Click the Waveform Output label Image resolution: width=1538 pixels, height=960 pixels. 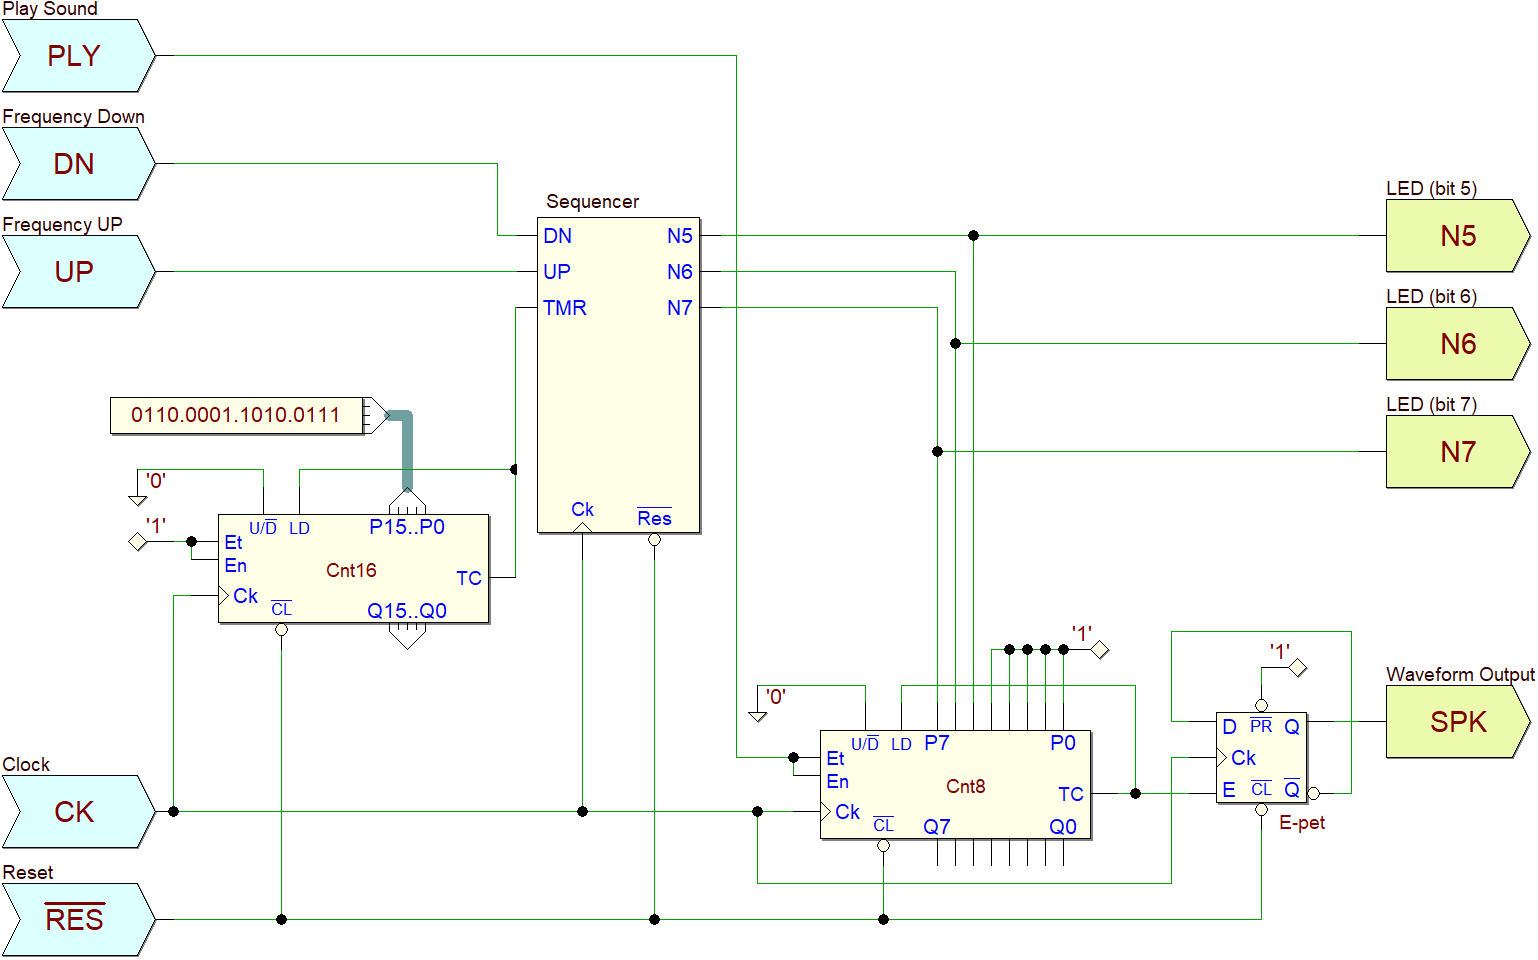pyautogui.click(x=1460, y=675)
